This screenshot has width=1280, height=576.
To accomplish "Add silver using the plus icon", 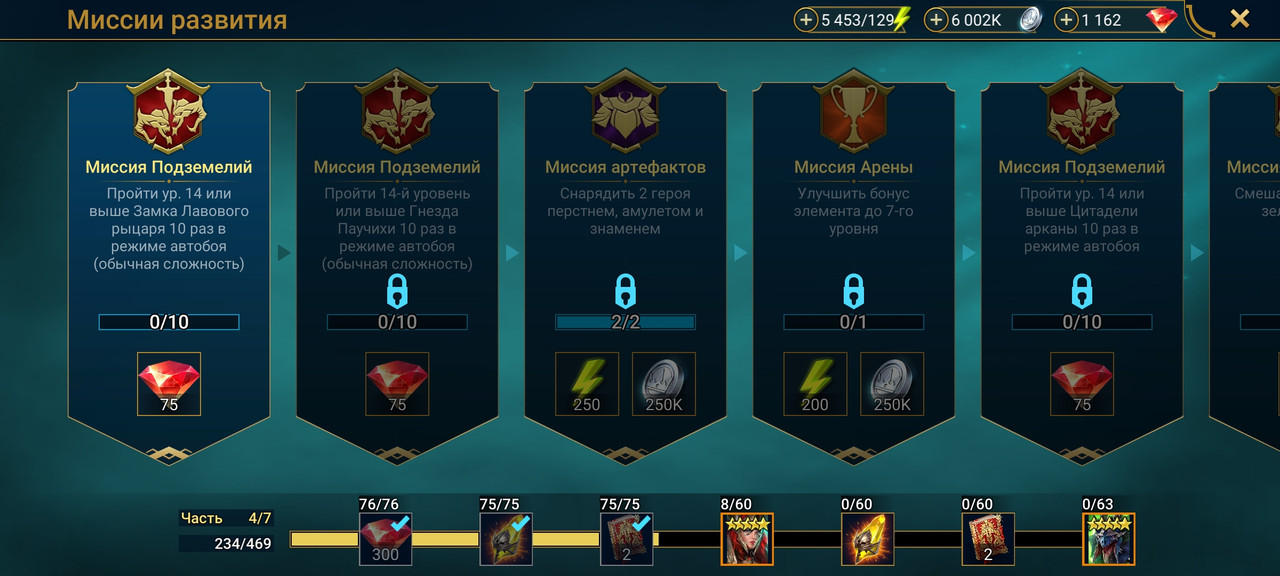I will [x=936, y=19].
